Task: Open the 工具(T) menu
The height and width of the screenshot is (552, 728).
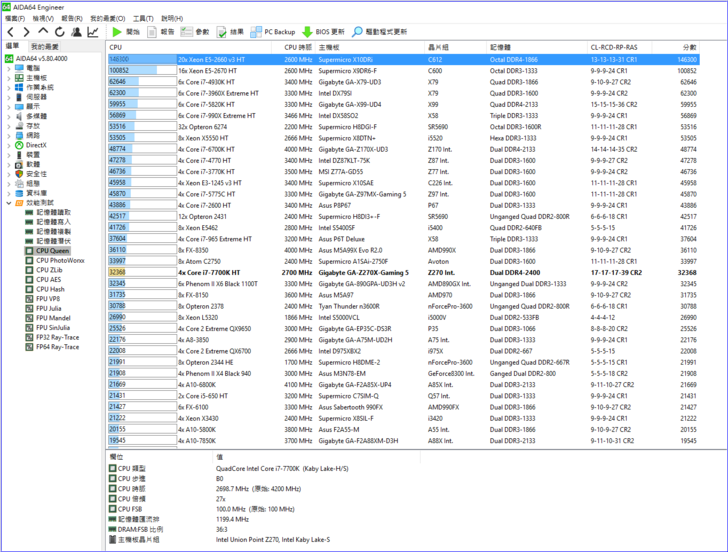Action: pyautogui.click(x=143, y=18)
